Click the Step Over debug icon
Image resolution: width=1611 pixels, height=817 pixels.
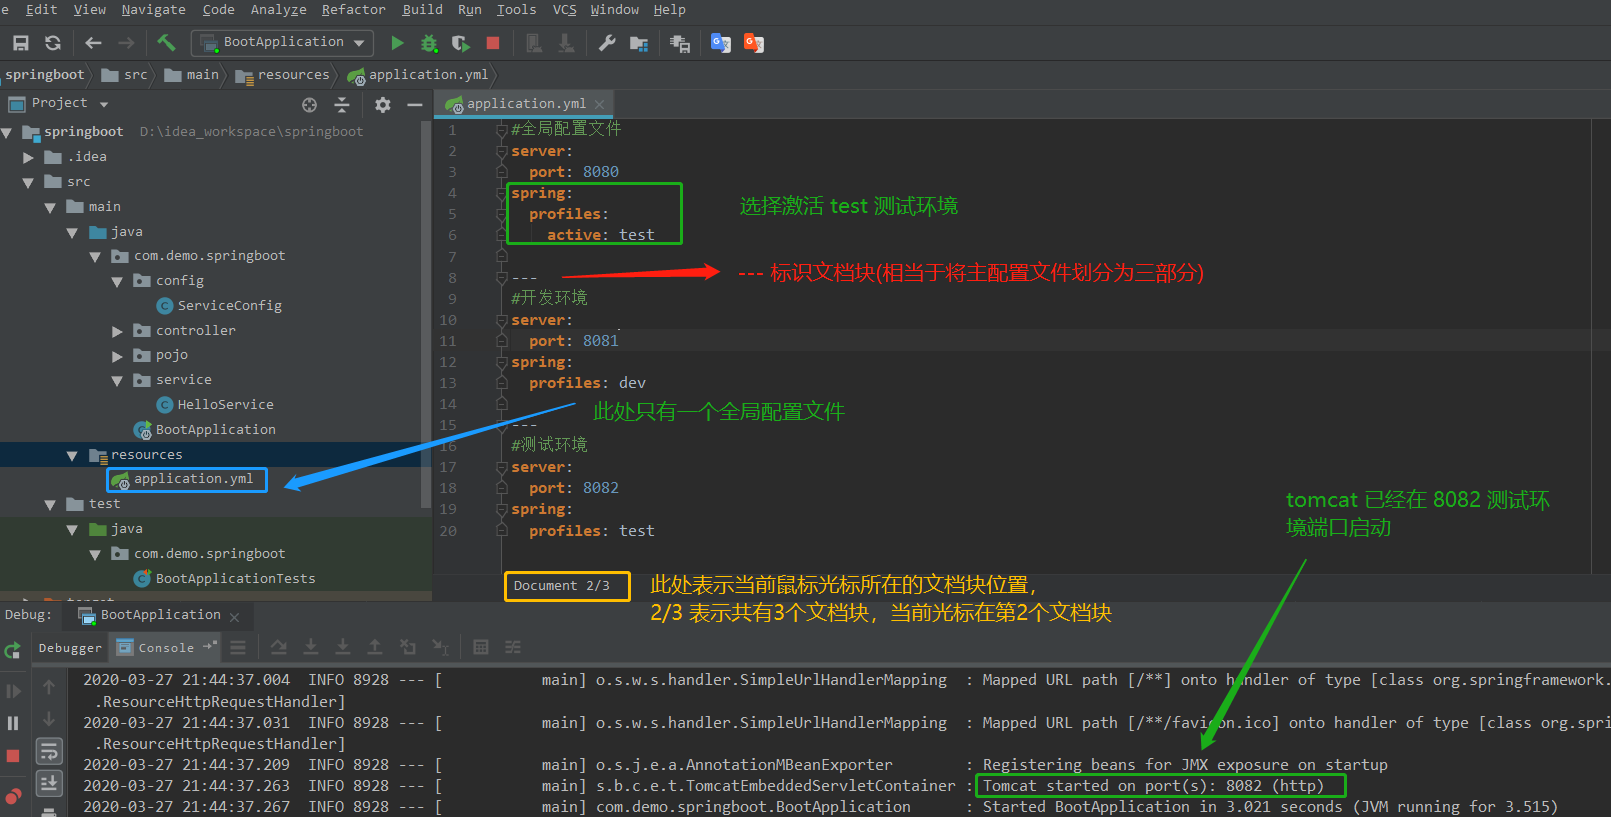coord(279,648)
